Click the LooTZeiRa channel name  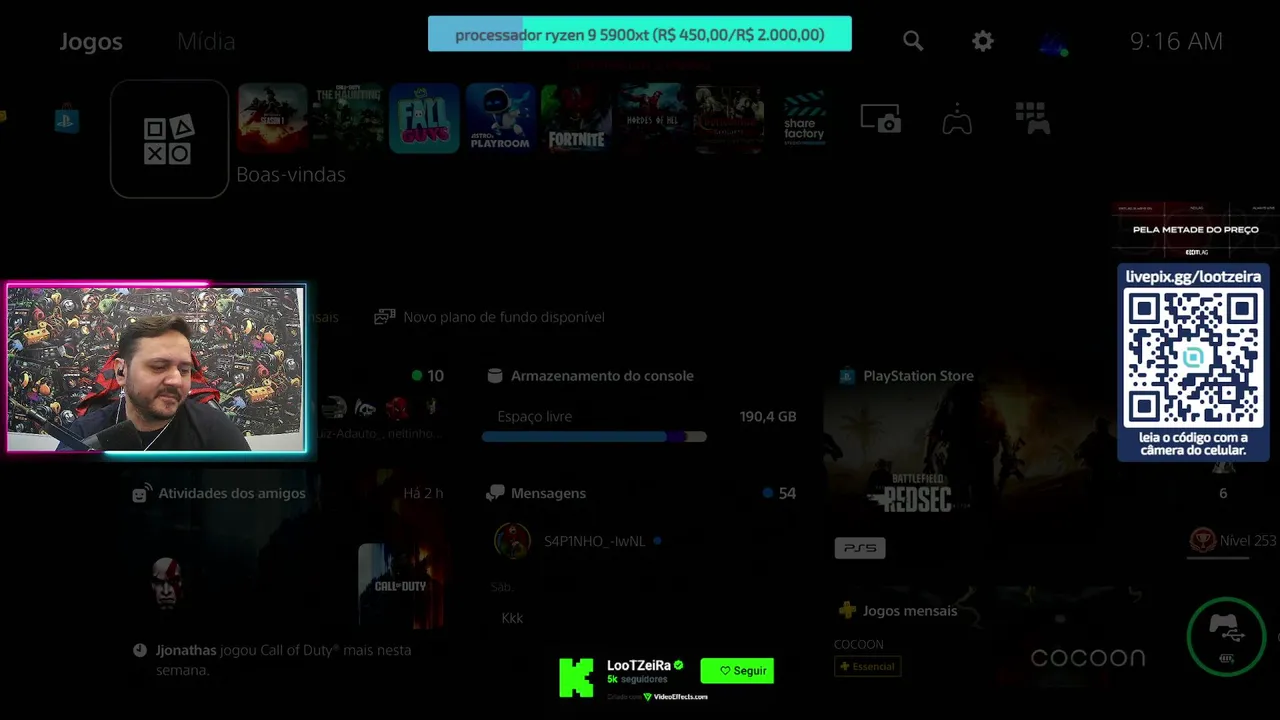point(639,665)
